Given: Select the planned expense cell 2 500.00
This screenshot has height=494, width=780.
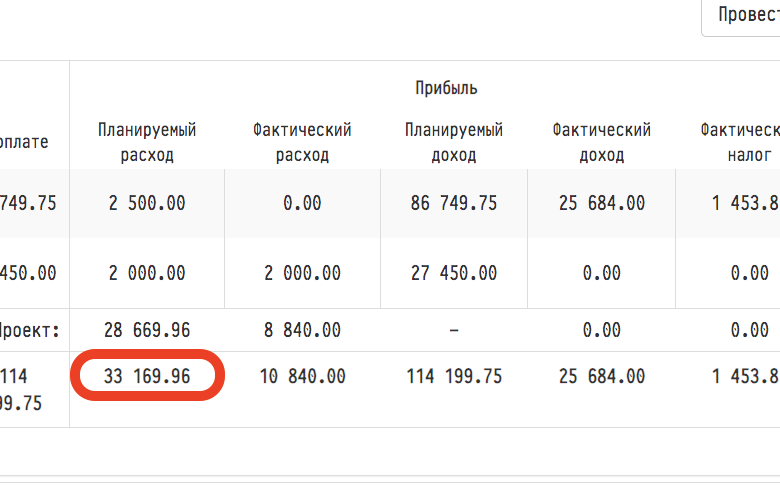Looking at the screenshot, I should coord(147,203).
